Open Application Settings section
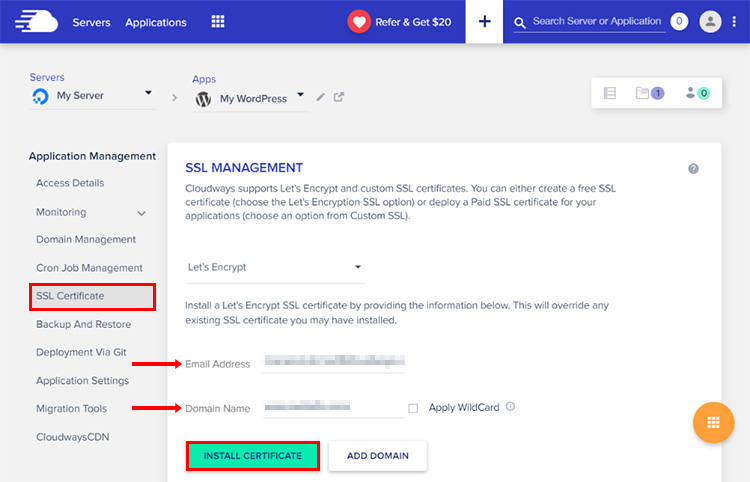This screenshot has height=482, width=750. click(x=83, y=381)
